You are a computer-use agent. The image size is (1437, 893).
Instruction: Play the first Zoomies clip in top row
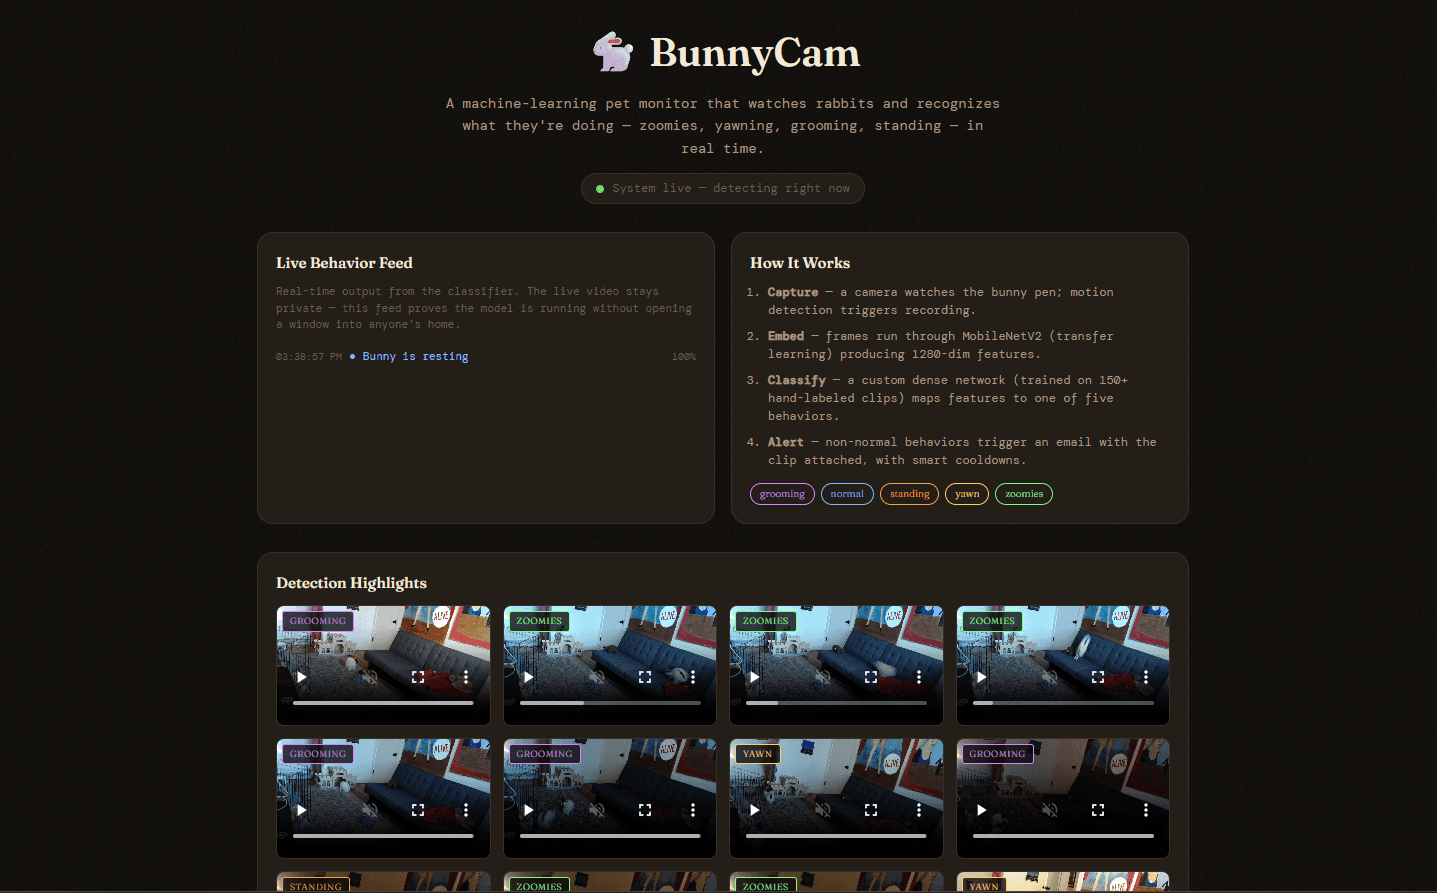click(528, 677)
